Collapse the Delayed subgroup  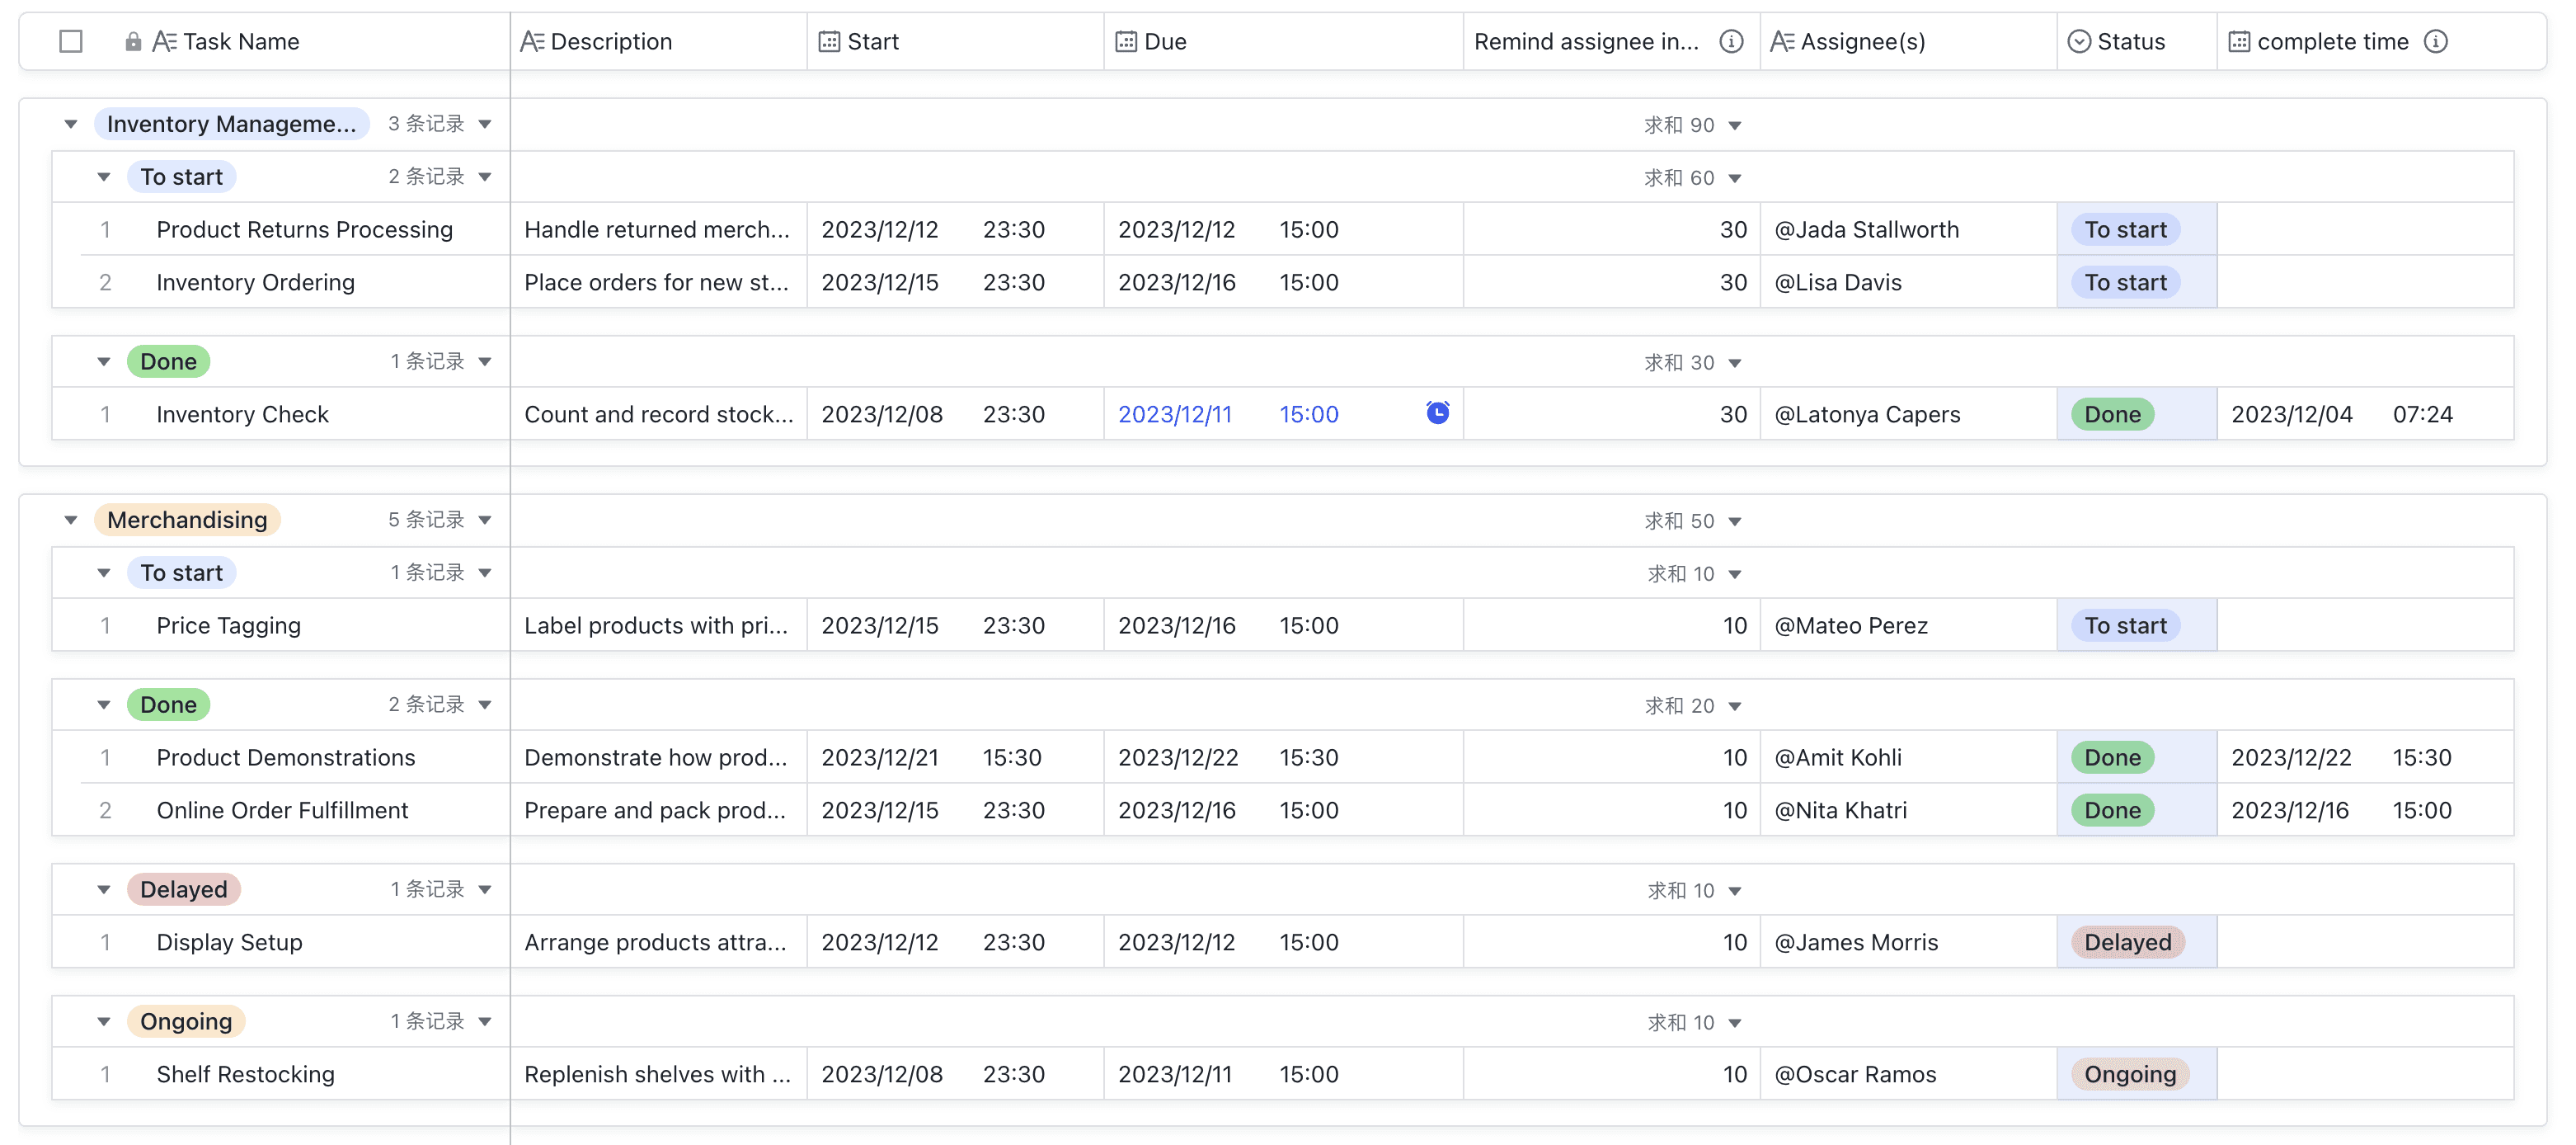pos(104,889)
